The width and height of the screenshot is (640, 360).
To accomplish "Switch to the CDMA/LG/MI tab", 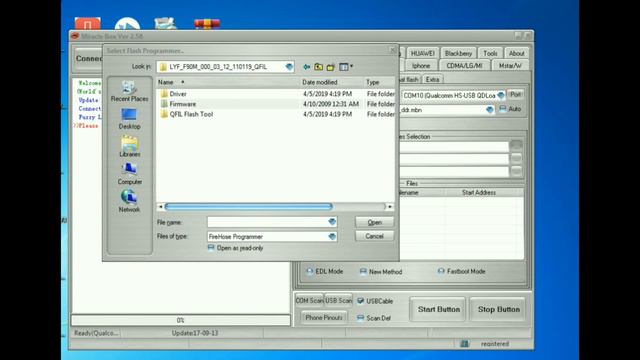I will [464, 66].
